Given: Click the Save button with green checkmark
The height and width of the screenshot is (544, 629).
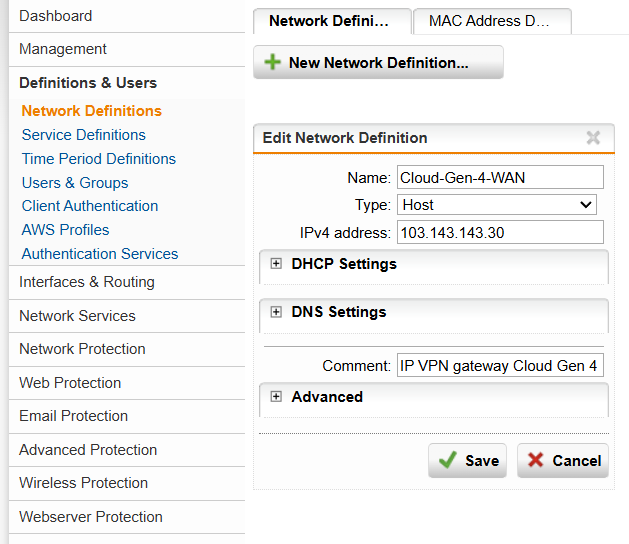Looking at the screenshot, I should pyautogui.click(x=468, y=461).
